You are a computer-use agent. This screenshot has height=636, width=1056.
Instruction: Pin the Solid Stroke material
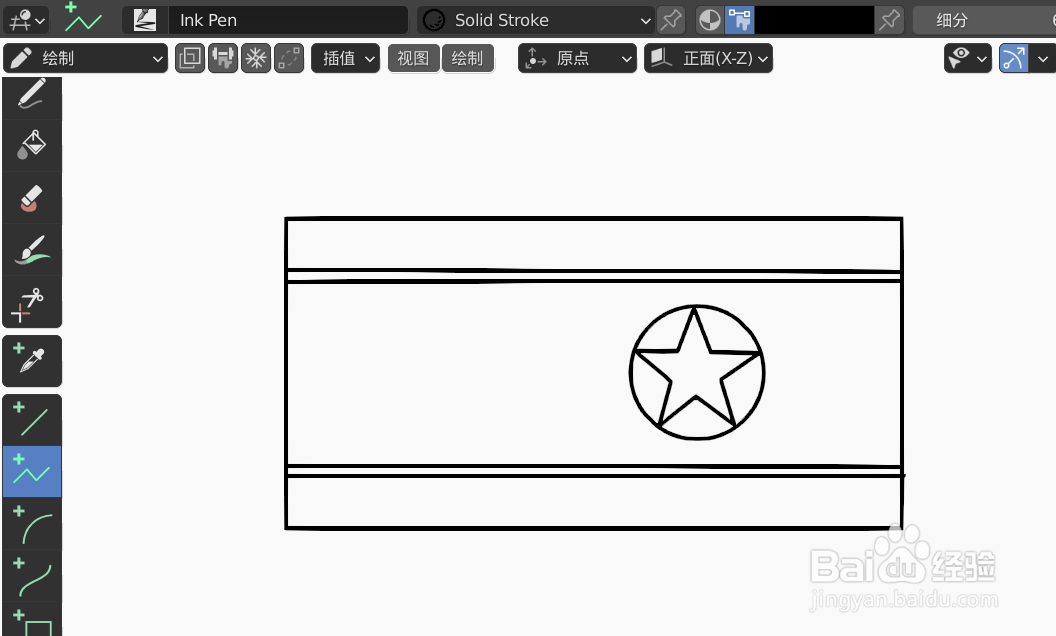tap(671, 20)
